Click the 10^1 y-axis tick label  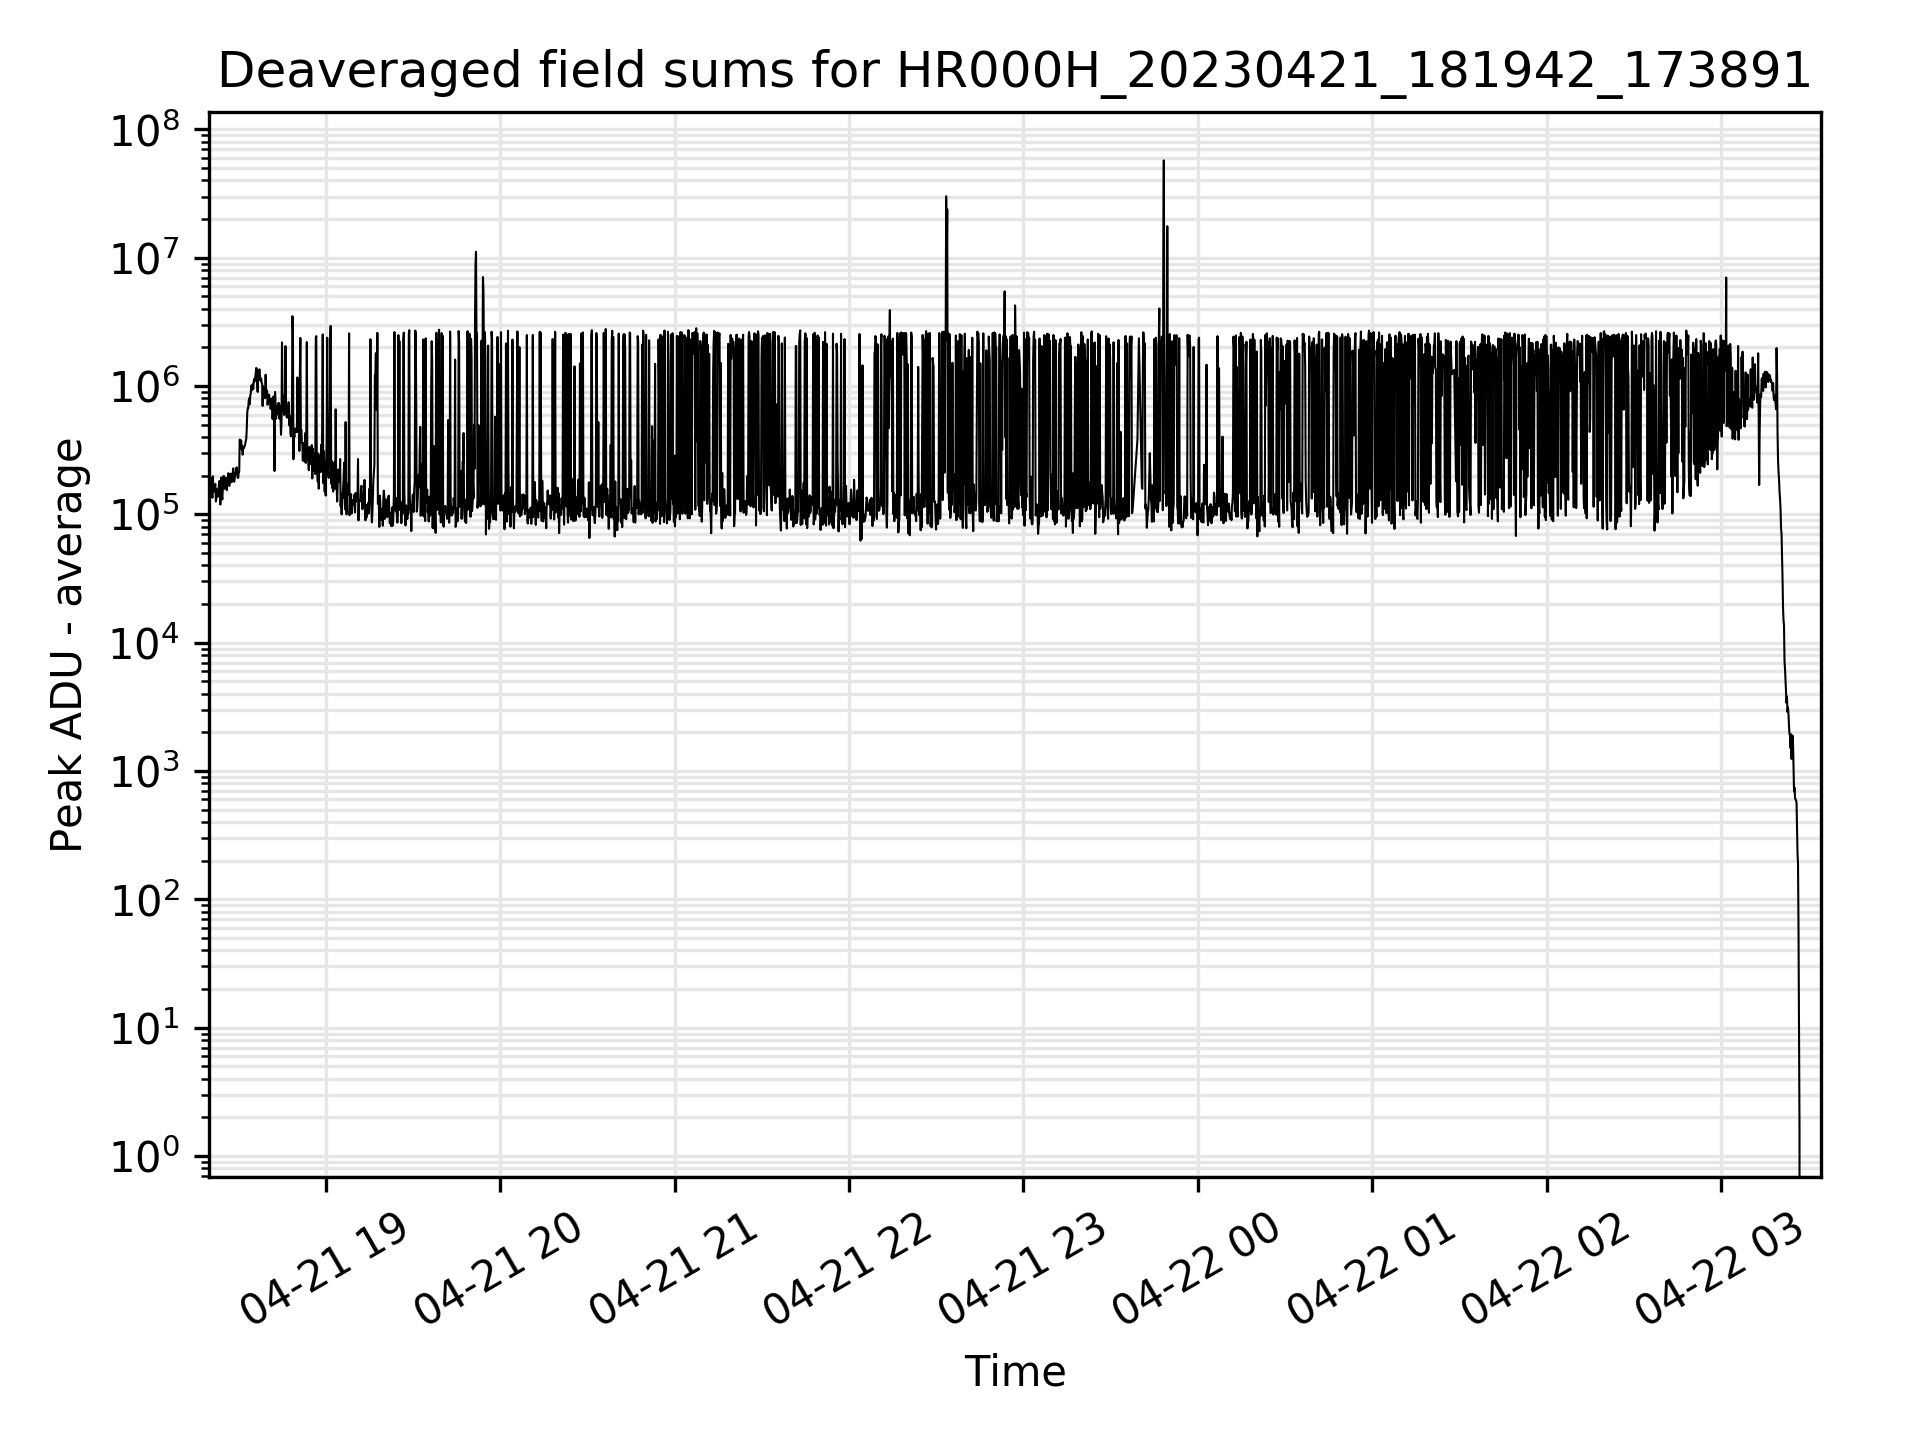145,1029
